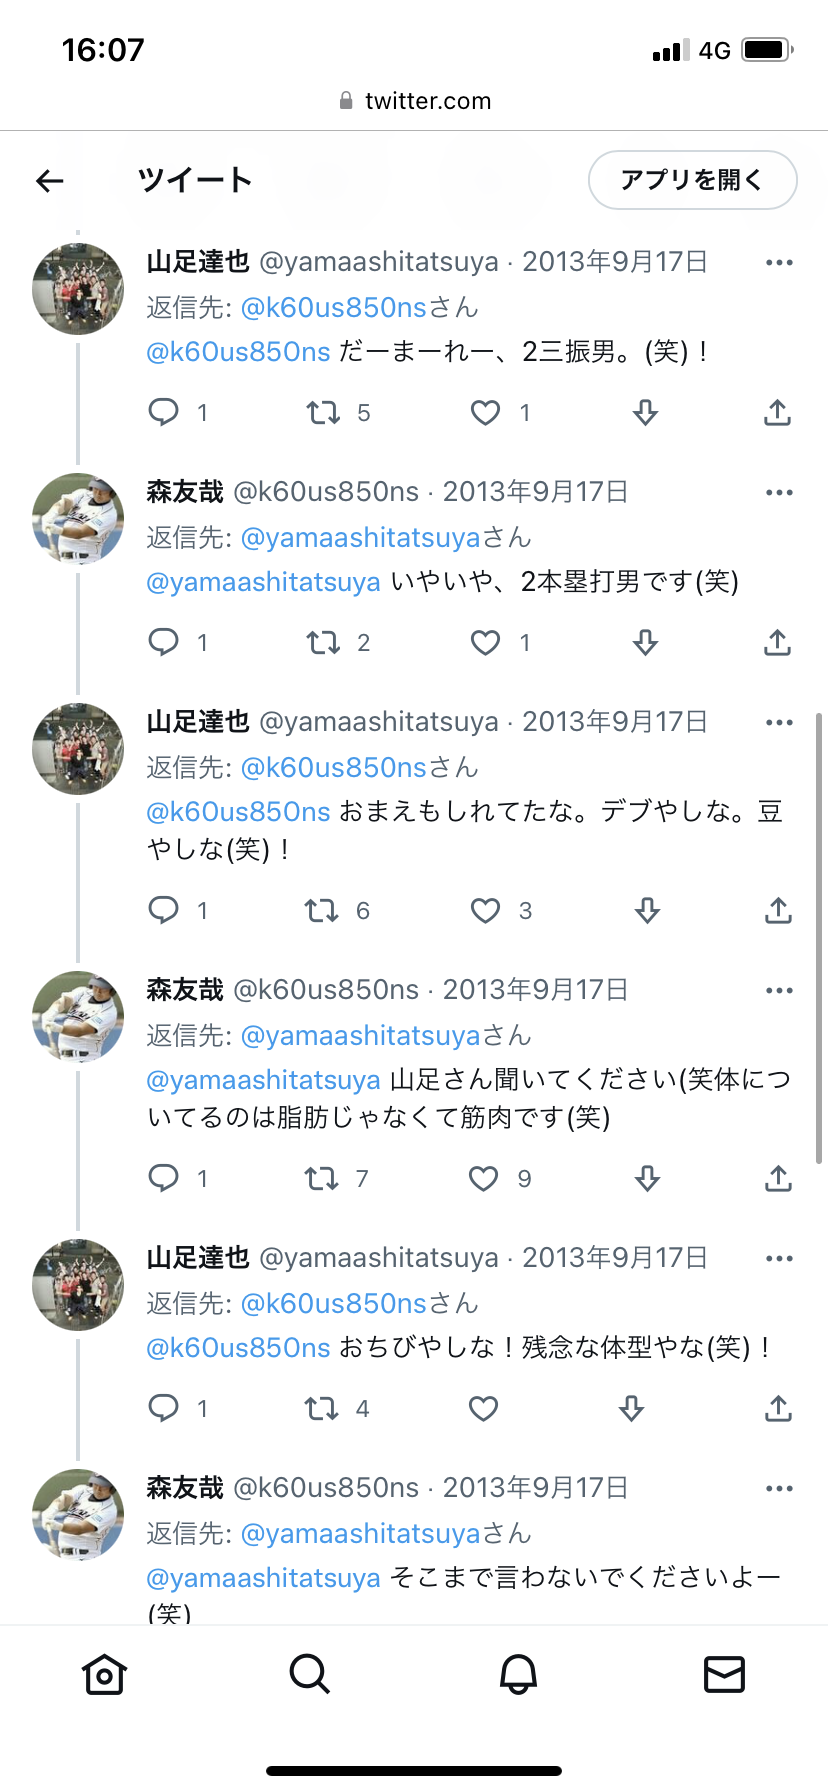Share the 筋肉です tweet
The height and width of the screenshot is (1792, 828).
point(778,1178)
